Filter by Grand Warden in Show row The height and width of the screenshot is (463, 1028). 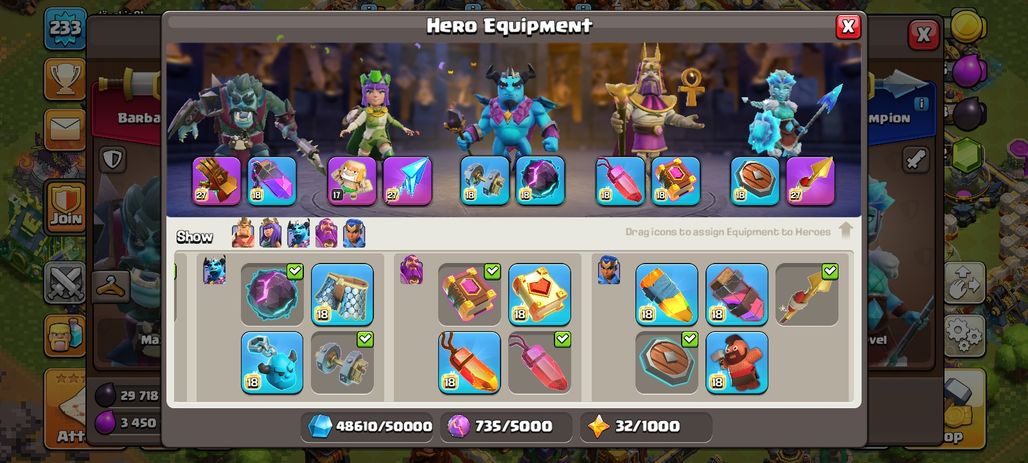tap(326, 233)
